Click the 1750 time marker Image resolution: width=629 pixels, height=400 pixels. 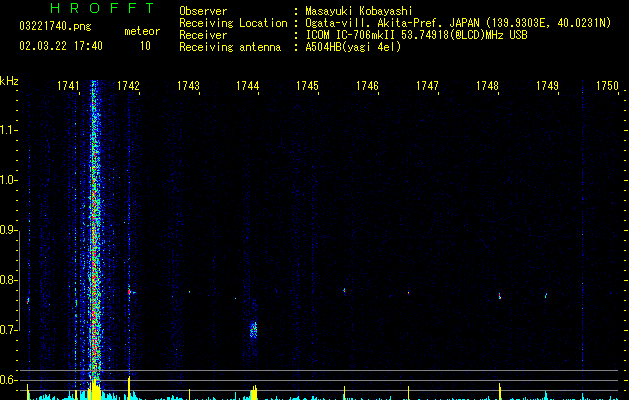(x=607, y=86)
